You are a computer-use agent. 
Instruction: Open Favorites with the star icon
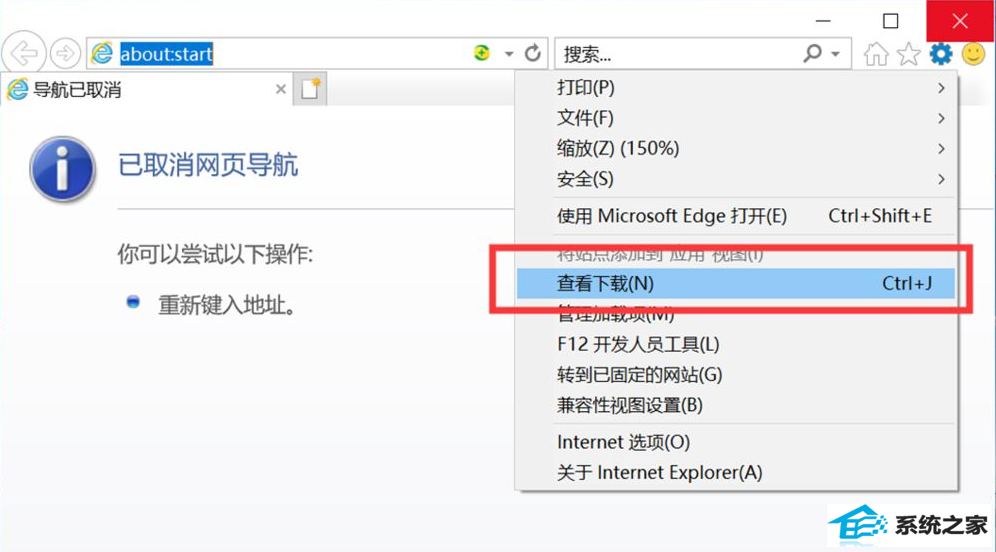908,54
